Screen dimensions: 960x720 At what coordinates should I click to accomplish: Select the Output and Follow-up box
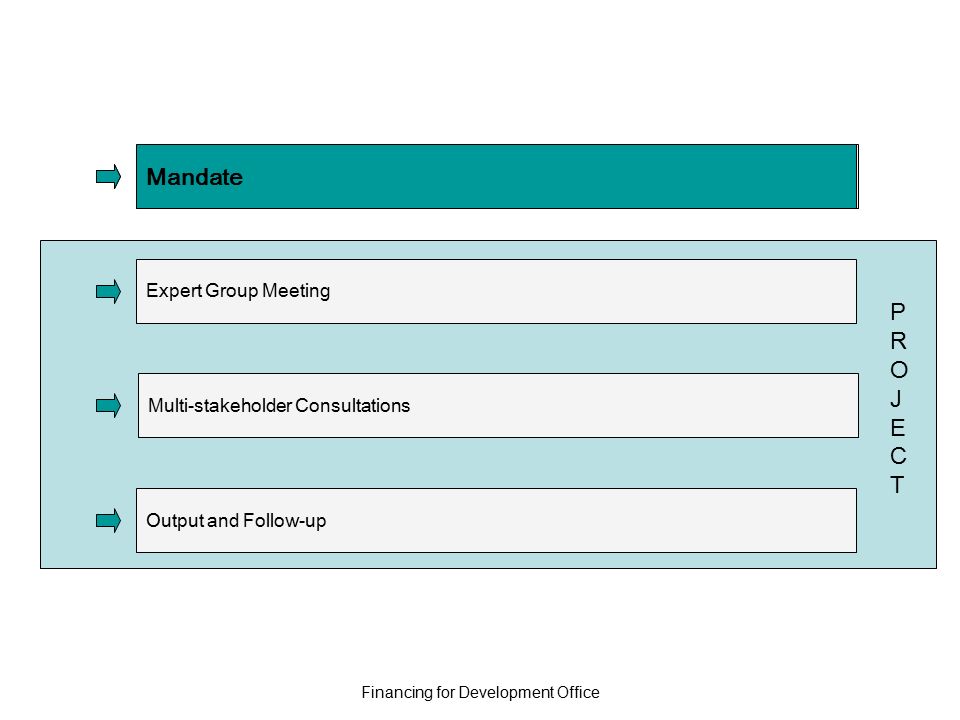[496, 520]
